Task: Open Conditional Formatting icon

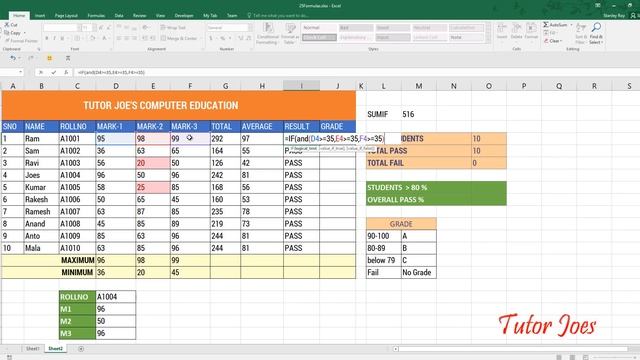Action: [268, 29]
